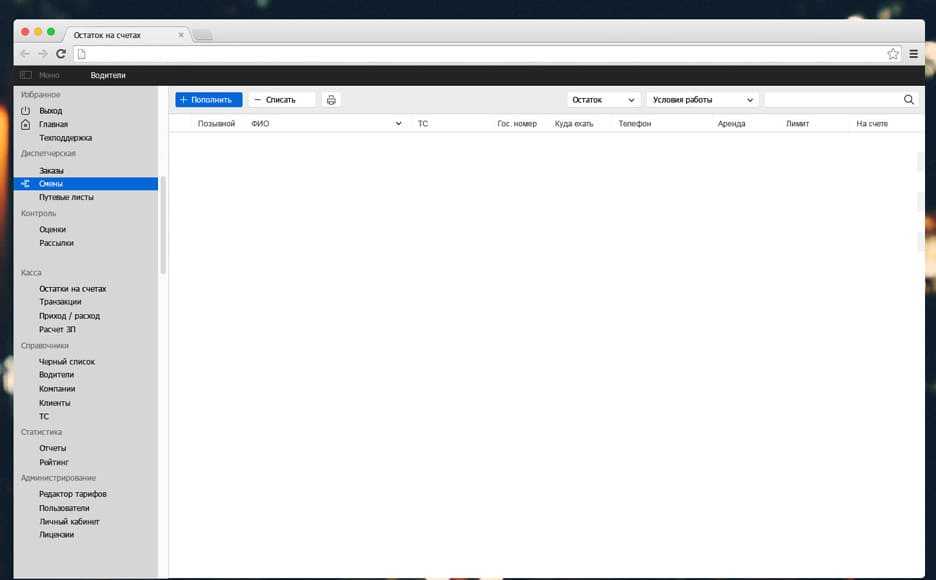Sort by the На счете column header

872,124
